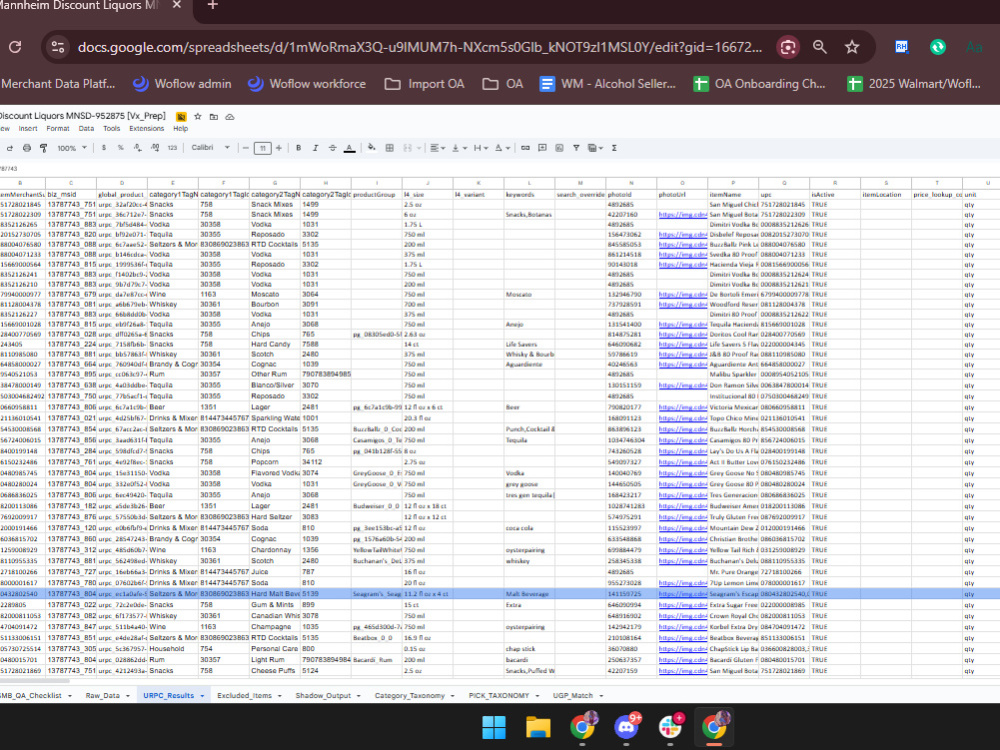Open the fill color picker
The width and height of the screenshot is (1000, 750).
click(372, 148)
